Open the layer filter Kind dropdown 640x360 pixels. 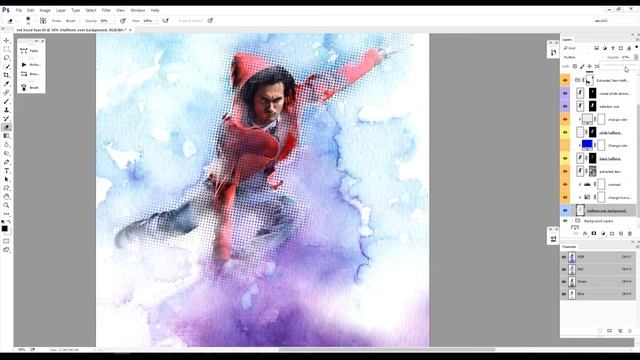point(576,48)
